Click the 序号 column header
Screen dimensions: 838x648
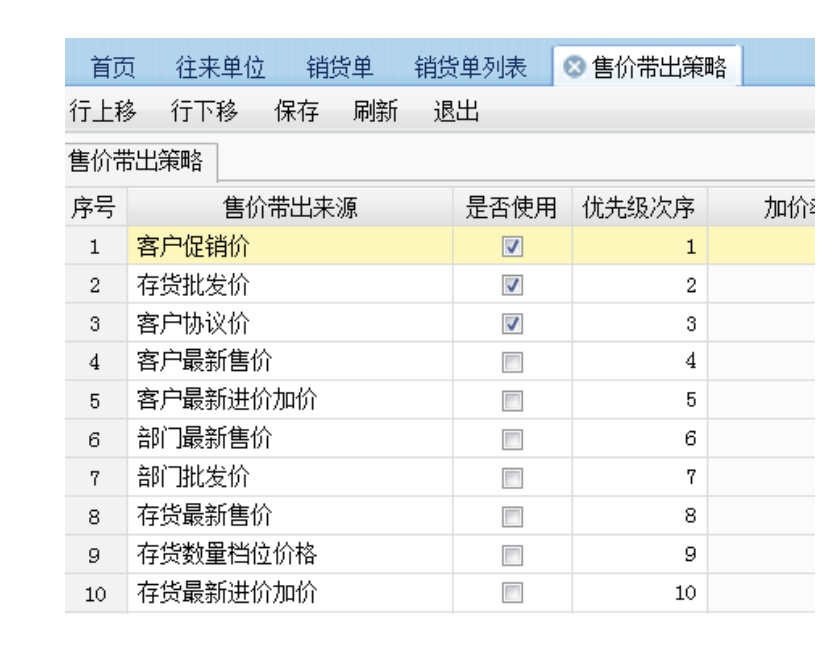(x=96, y=207)
